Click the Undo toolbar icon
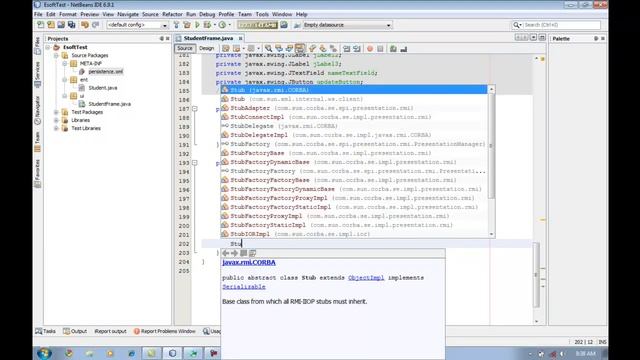This screenshot has width=640, height=360. [x=85, y=25]
